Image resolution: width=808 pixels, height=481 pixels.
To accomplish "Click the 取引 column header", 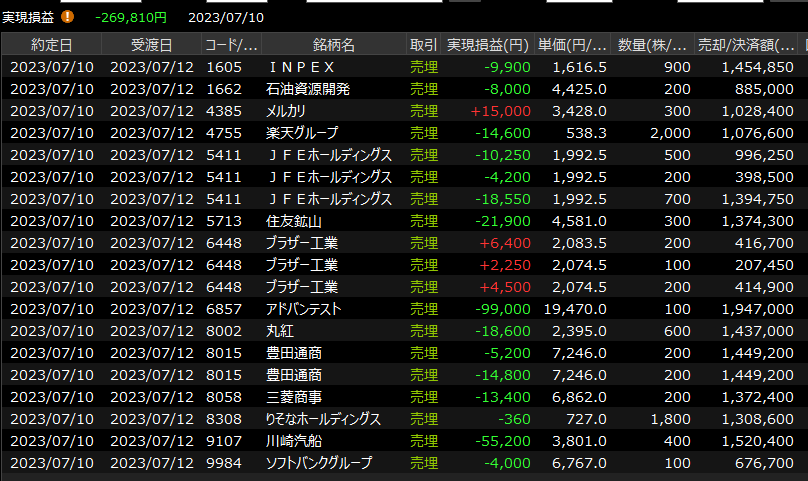I will point(423,45).
